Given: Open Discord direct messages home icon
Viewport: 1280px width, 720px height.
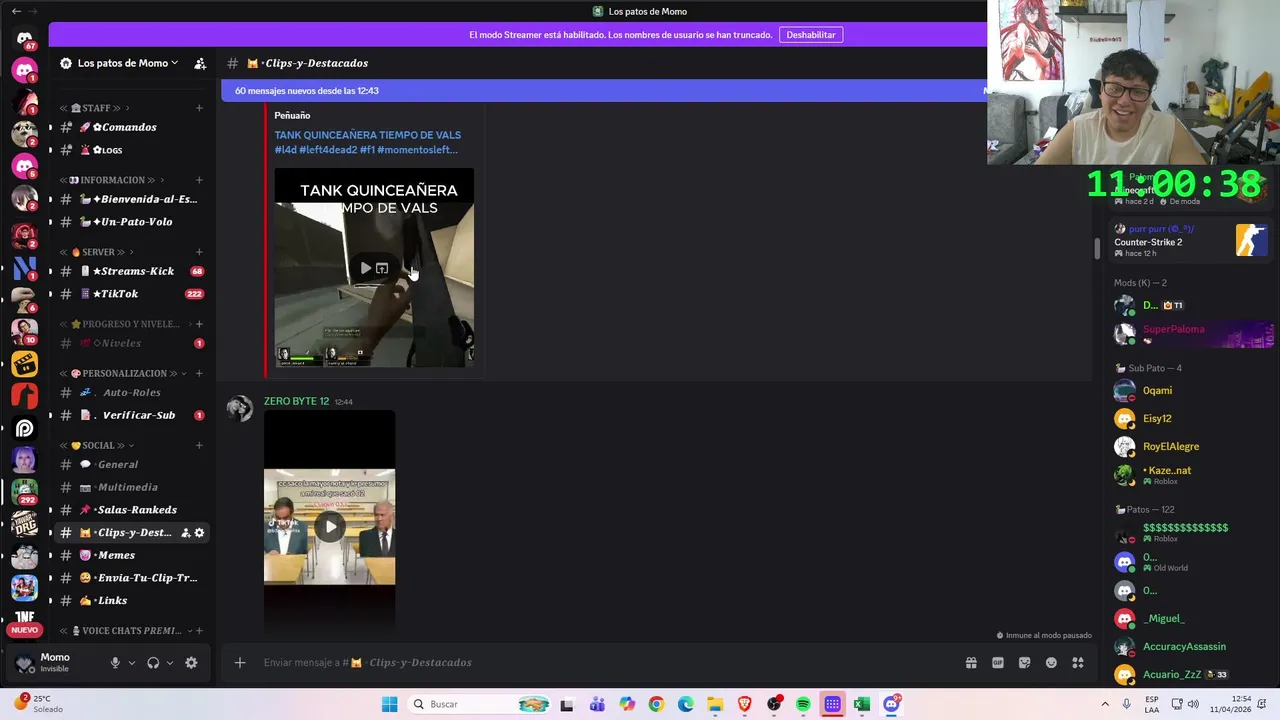Looking at the screenshot, I should pos(24,38).
